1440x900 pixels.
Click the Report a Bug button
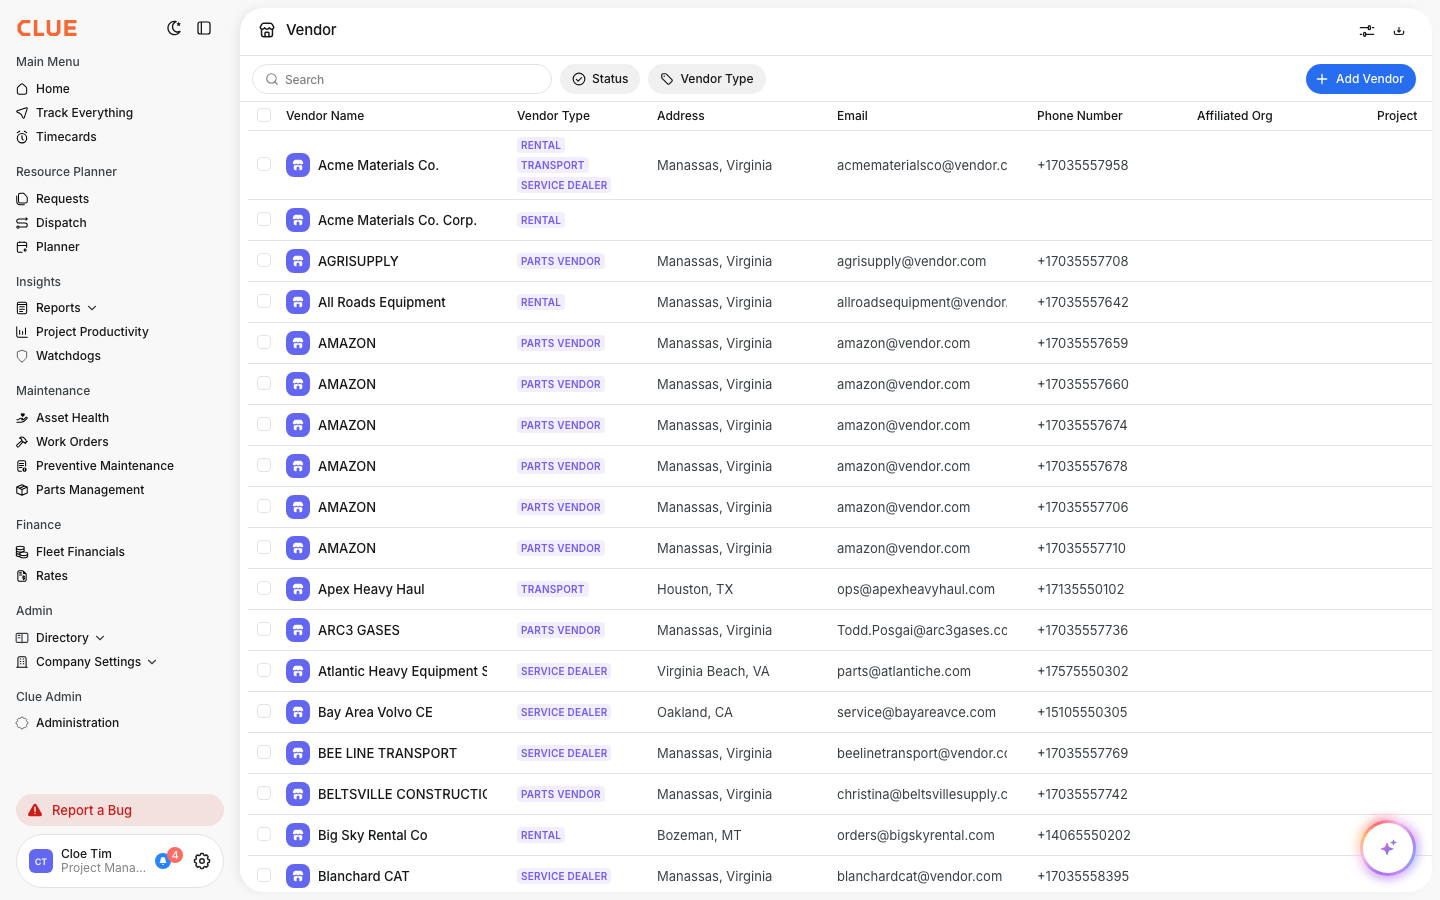tap(120, 810)
